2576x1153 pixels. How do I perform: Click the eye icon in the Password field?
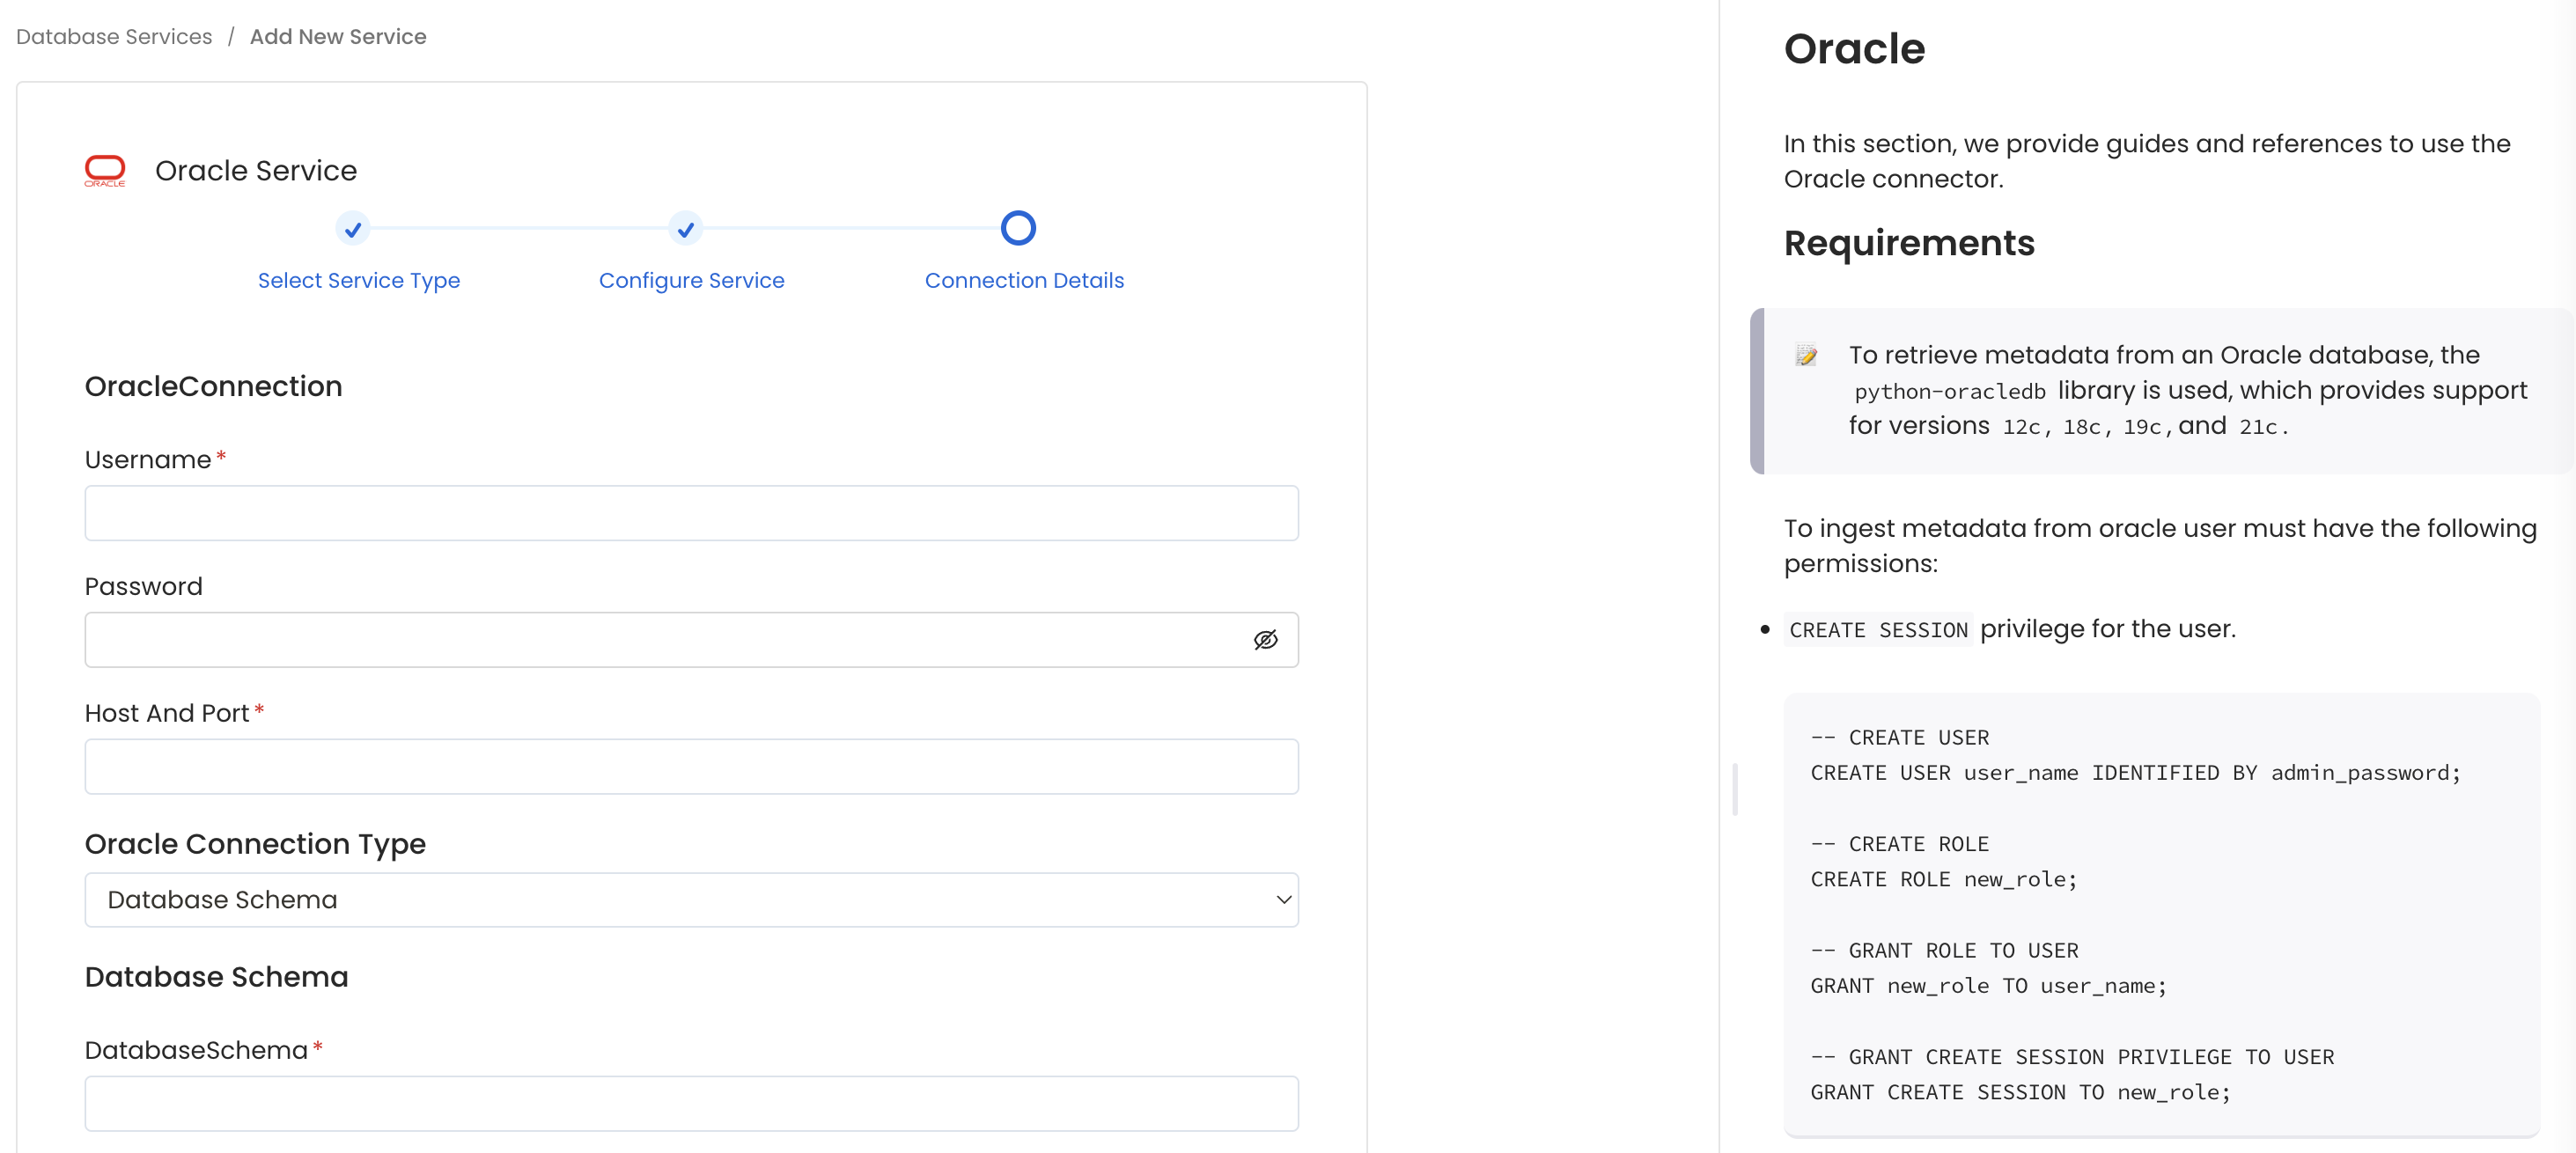tap(1266, 640)
